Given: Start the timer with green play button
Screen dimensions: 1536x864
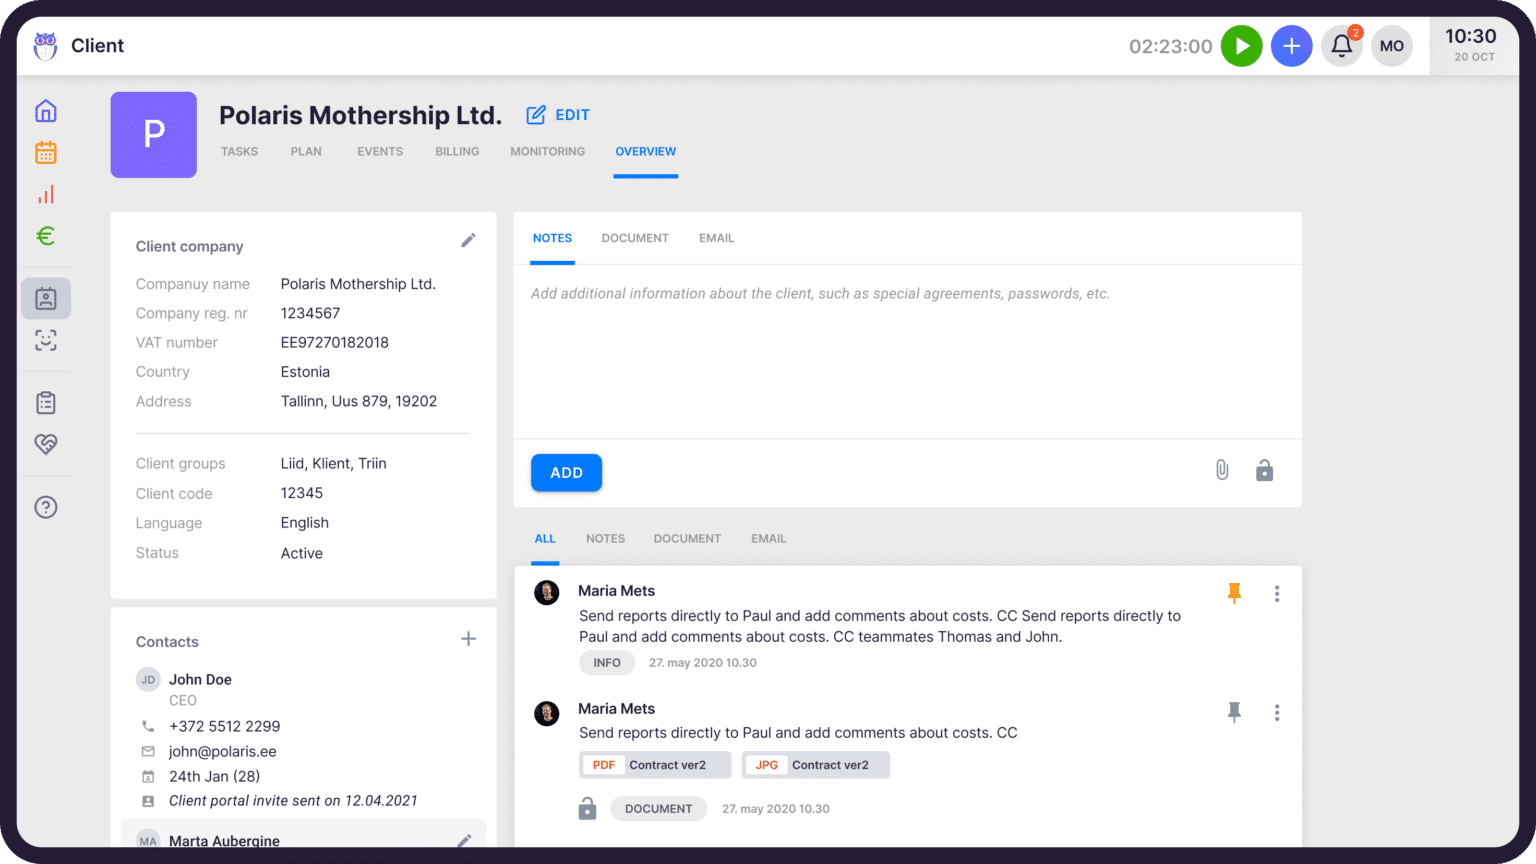Looking at the screenshot, I should coord(1242,46).
